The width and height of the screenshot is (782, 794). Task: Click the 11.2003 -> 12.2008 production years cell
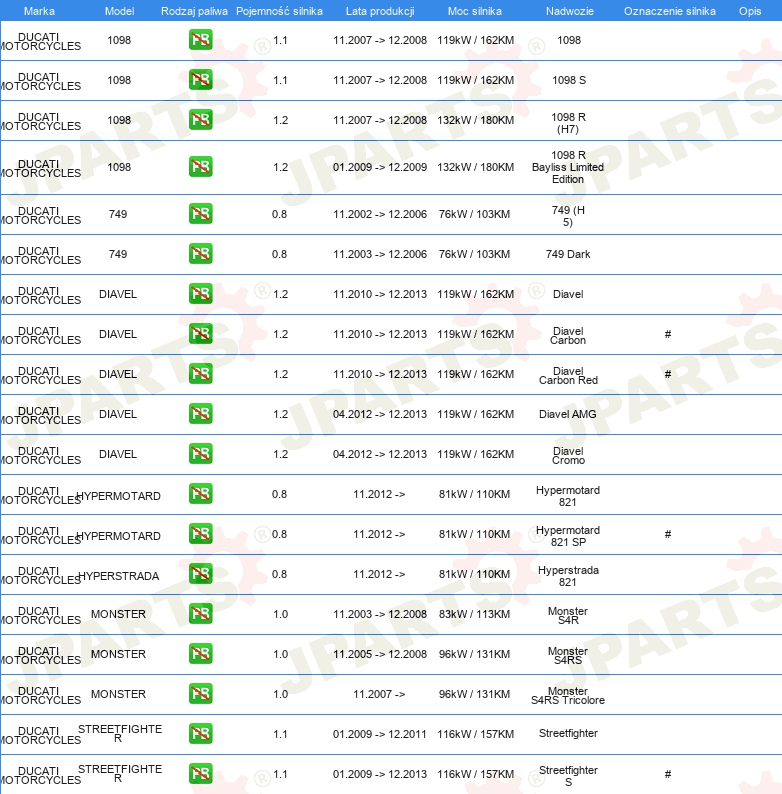tap(380, 614)
